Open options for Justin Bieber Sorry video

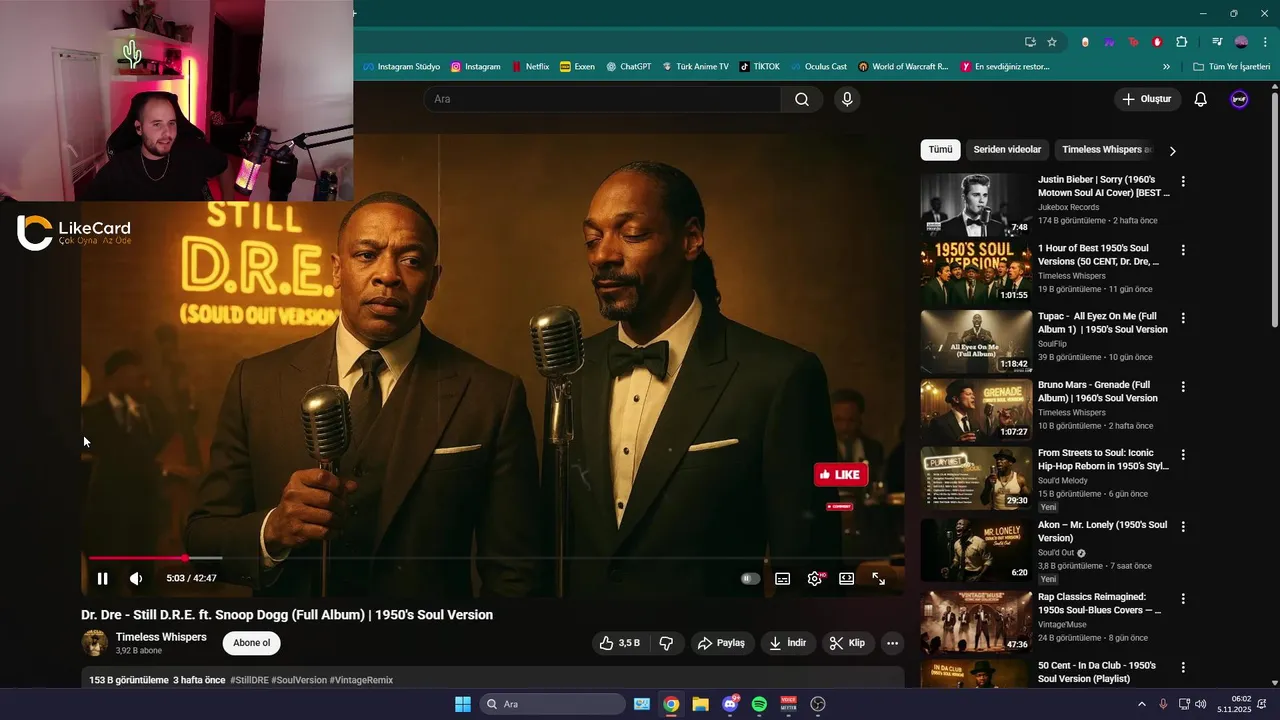pyautogui.click(x=1183, y=181)
